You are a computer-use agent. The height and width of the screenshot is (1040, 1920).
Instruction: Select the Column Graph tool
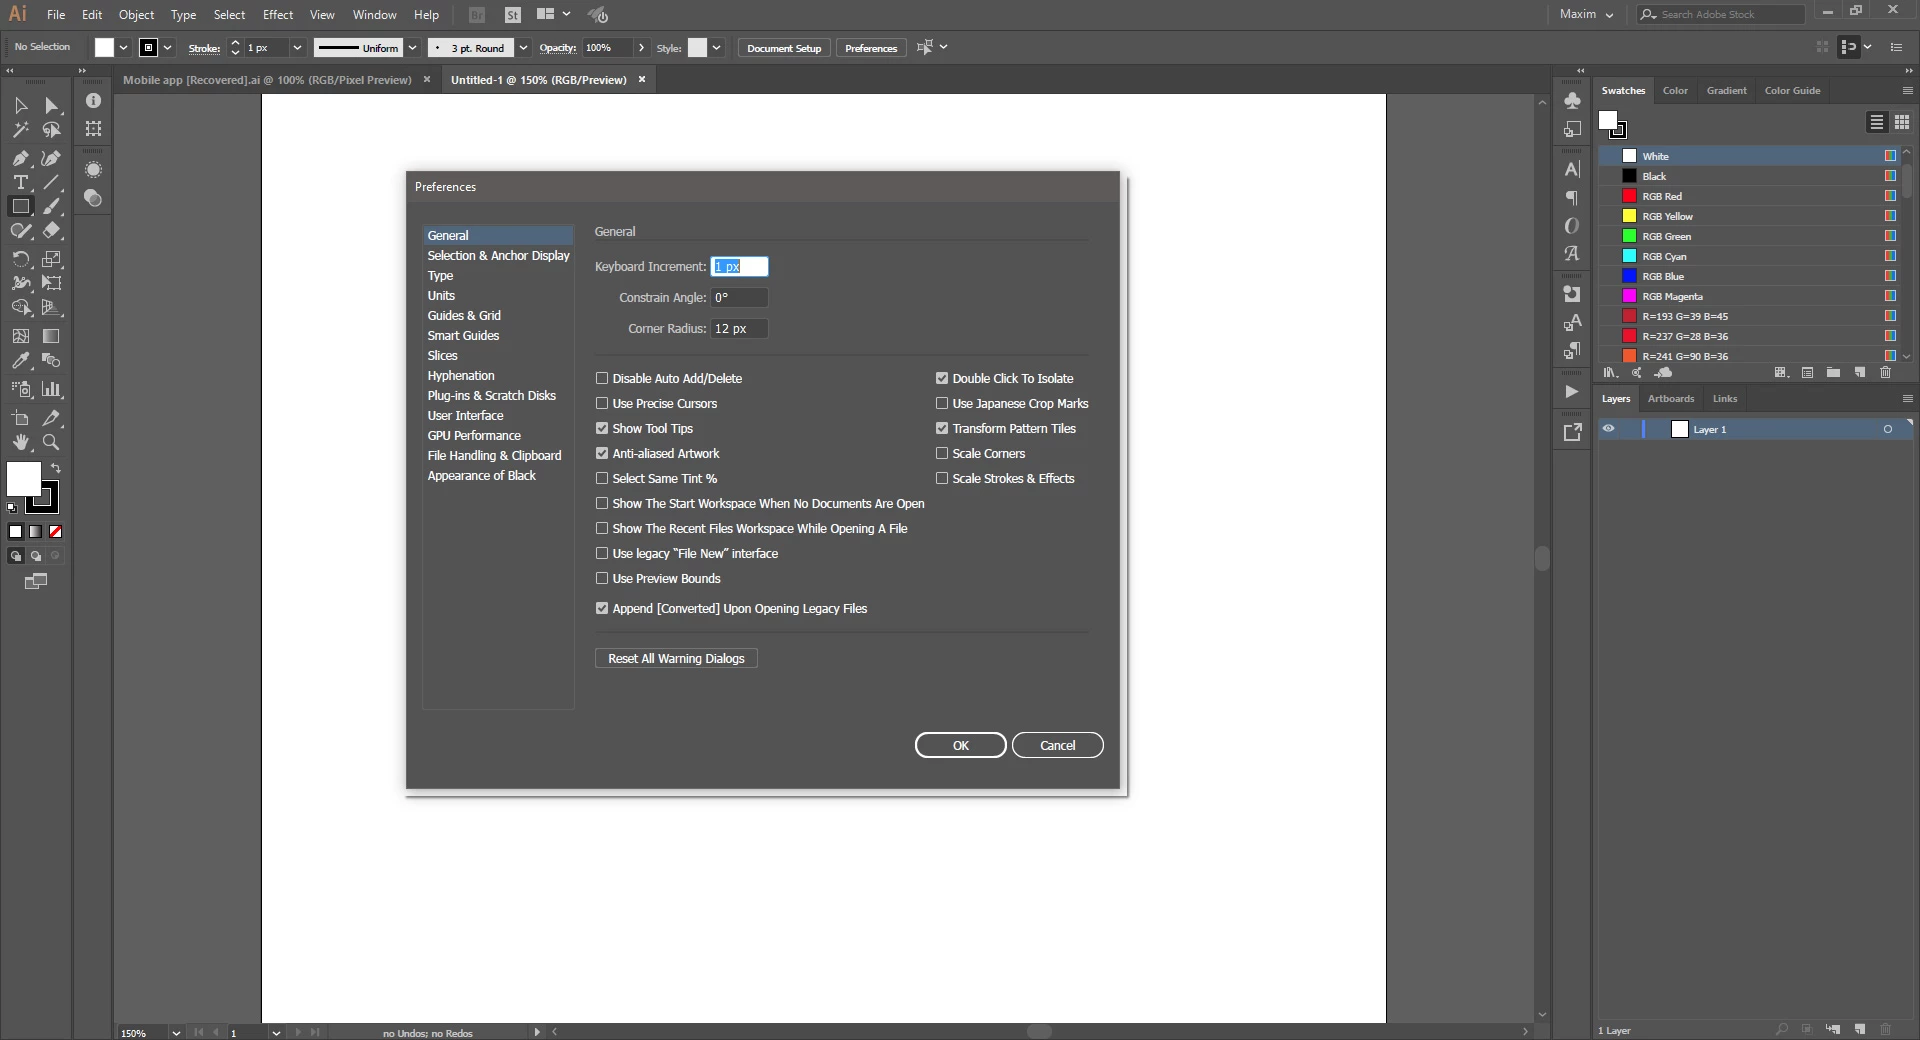point(51,389)
